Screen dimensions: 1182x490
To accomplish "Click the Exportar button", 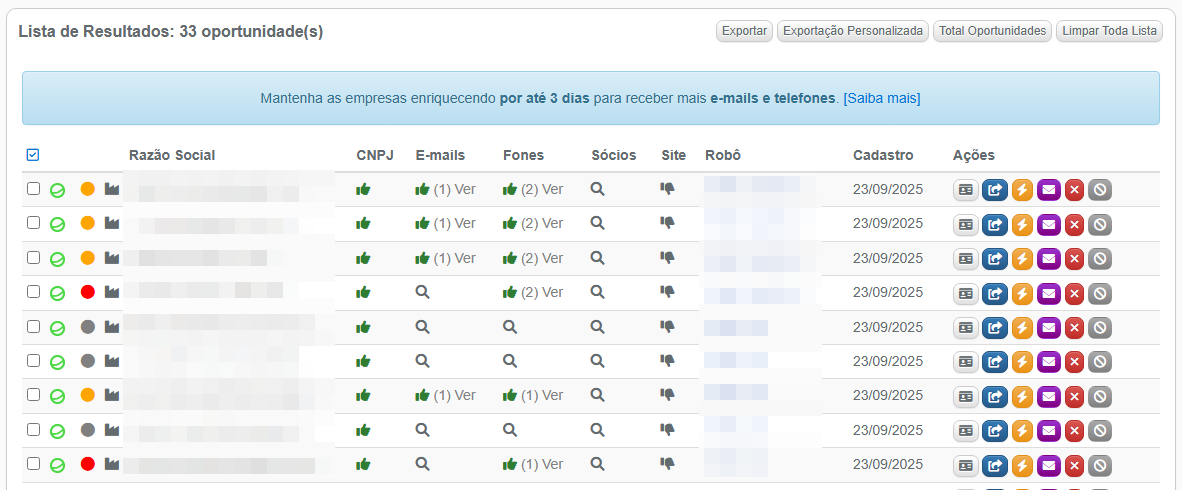I will 744,31.
